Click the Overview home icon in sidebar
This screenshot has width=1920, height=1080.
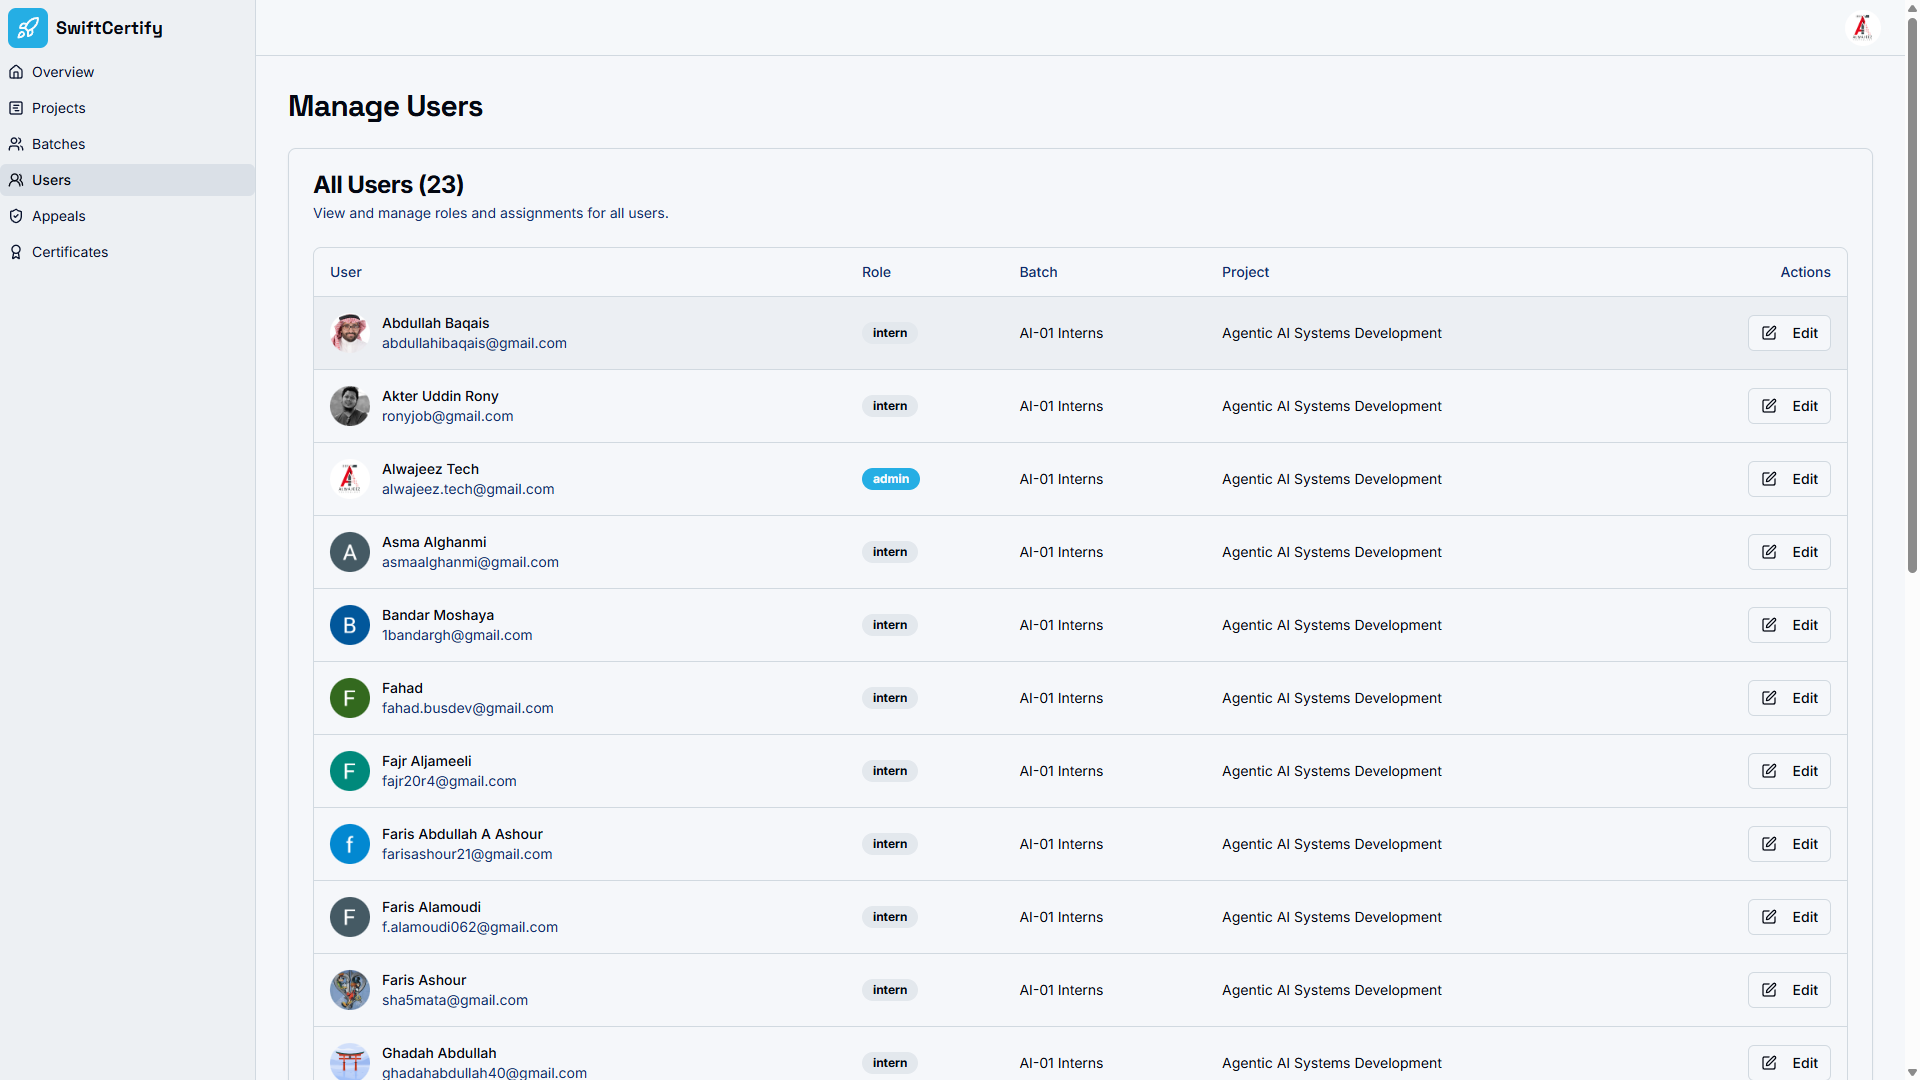16,72
